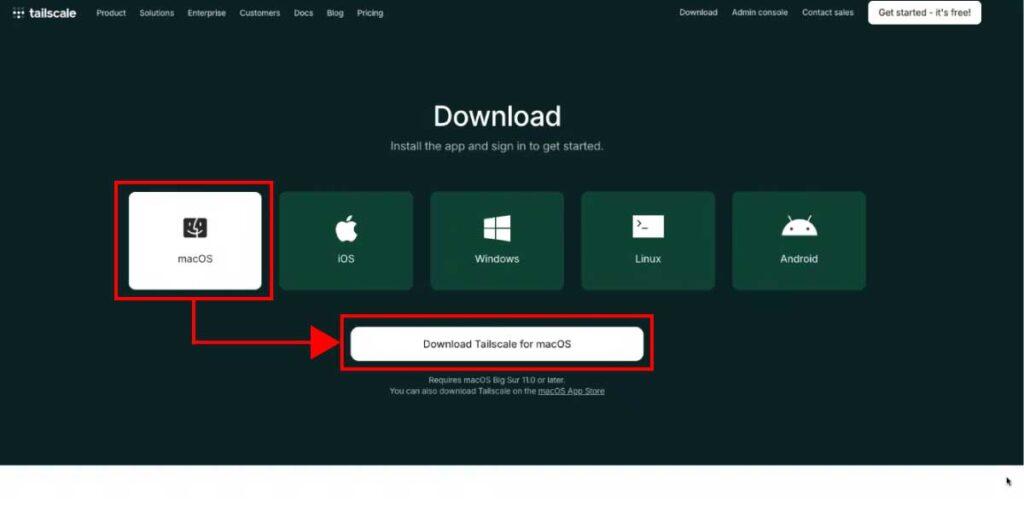Viewport: 1024px width, 506px height.
Task: Open the Solutions menu
Action: [x=157, y=13]
